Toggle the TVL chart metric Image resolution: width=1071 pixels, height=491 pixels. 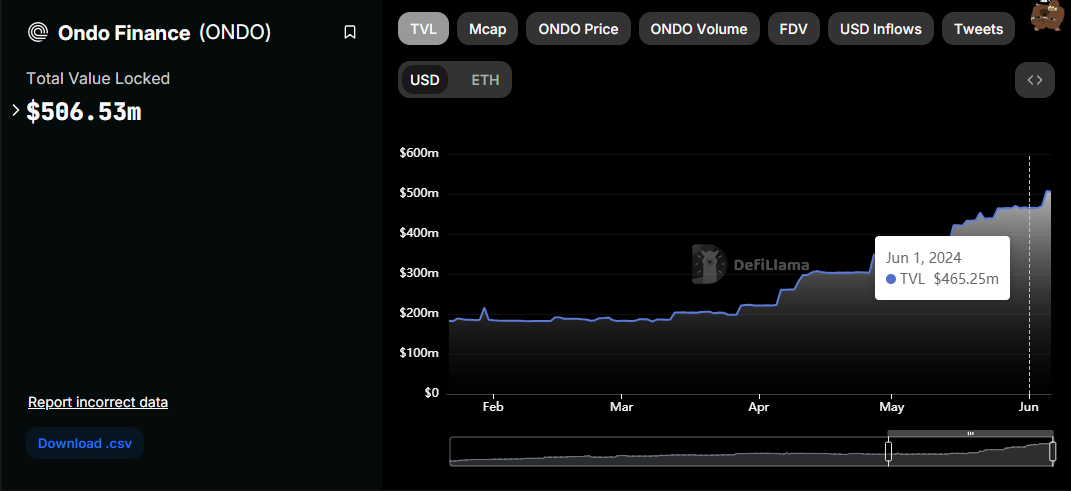[423, 29]
